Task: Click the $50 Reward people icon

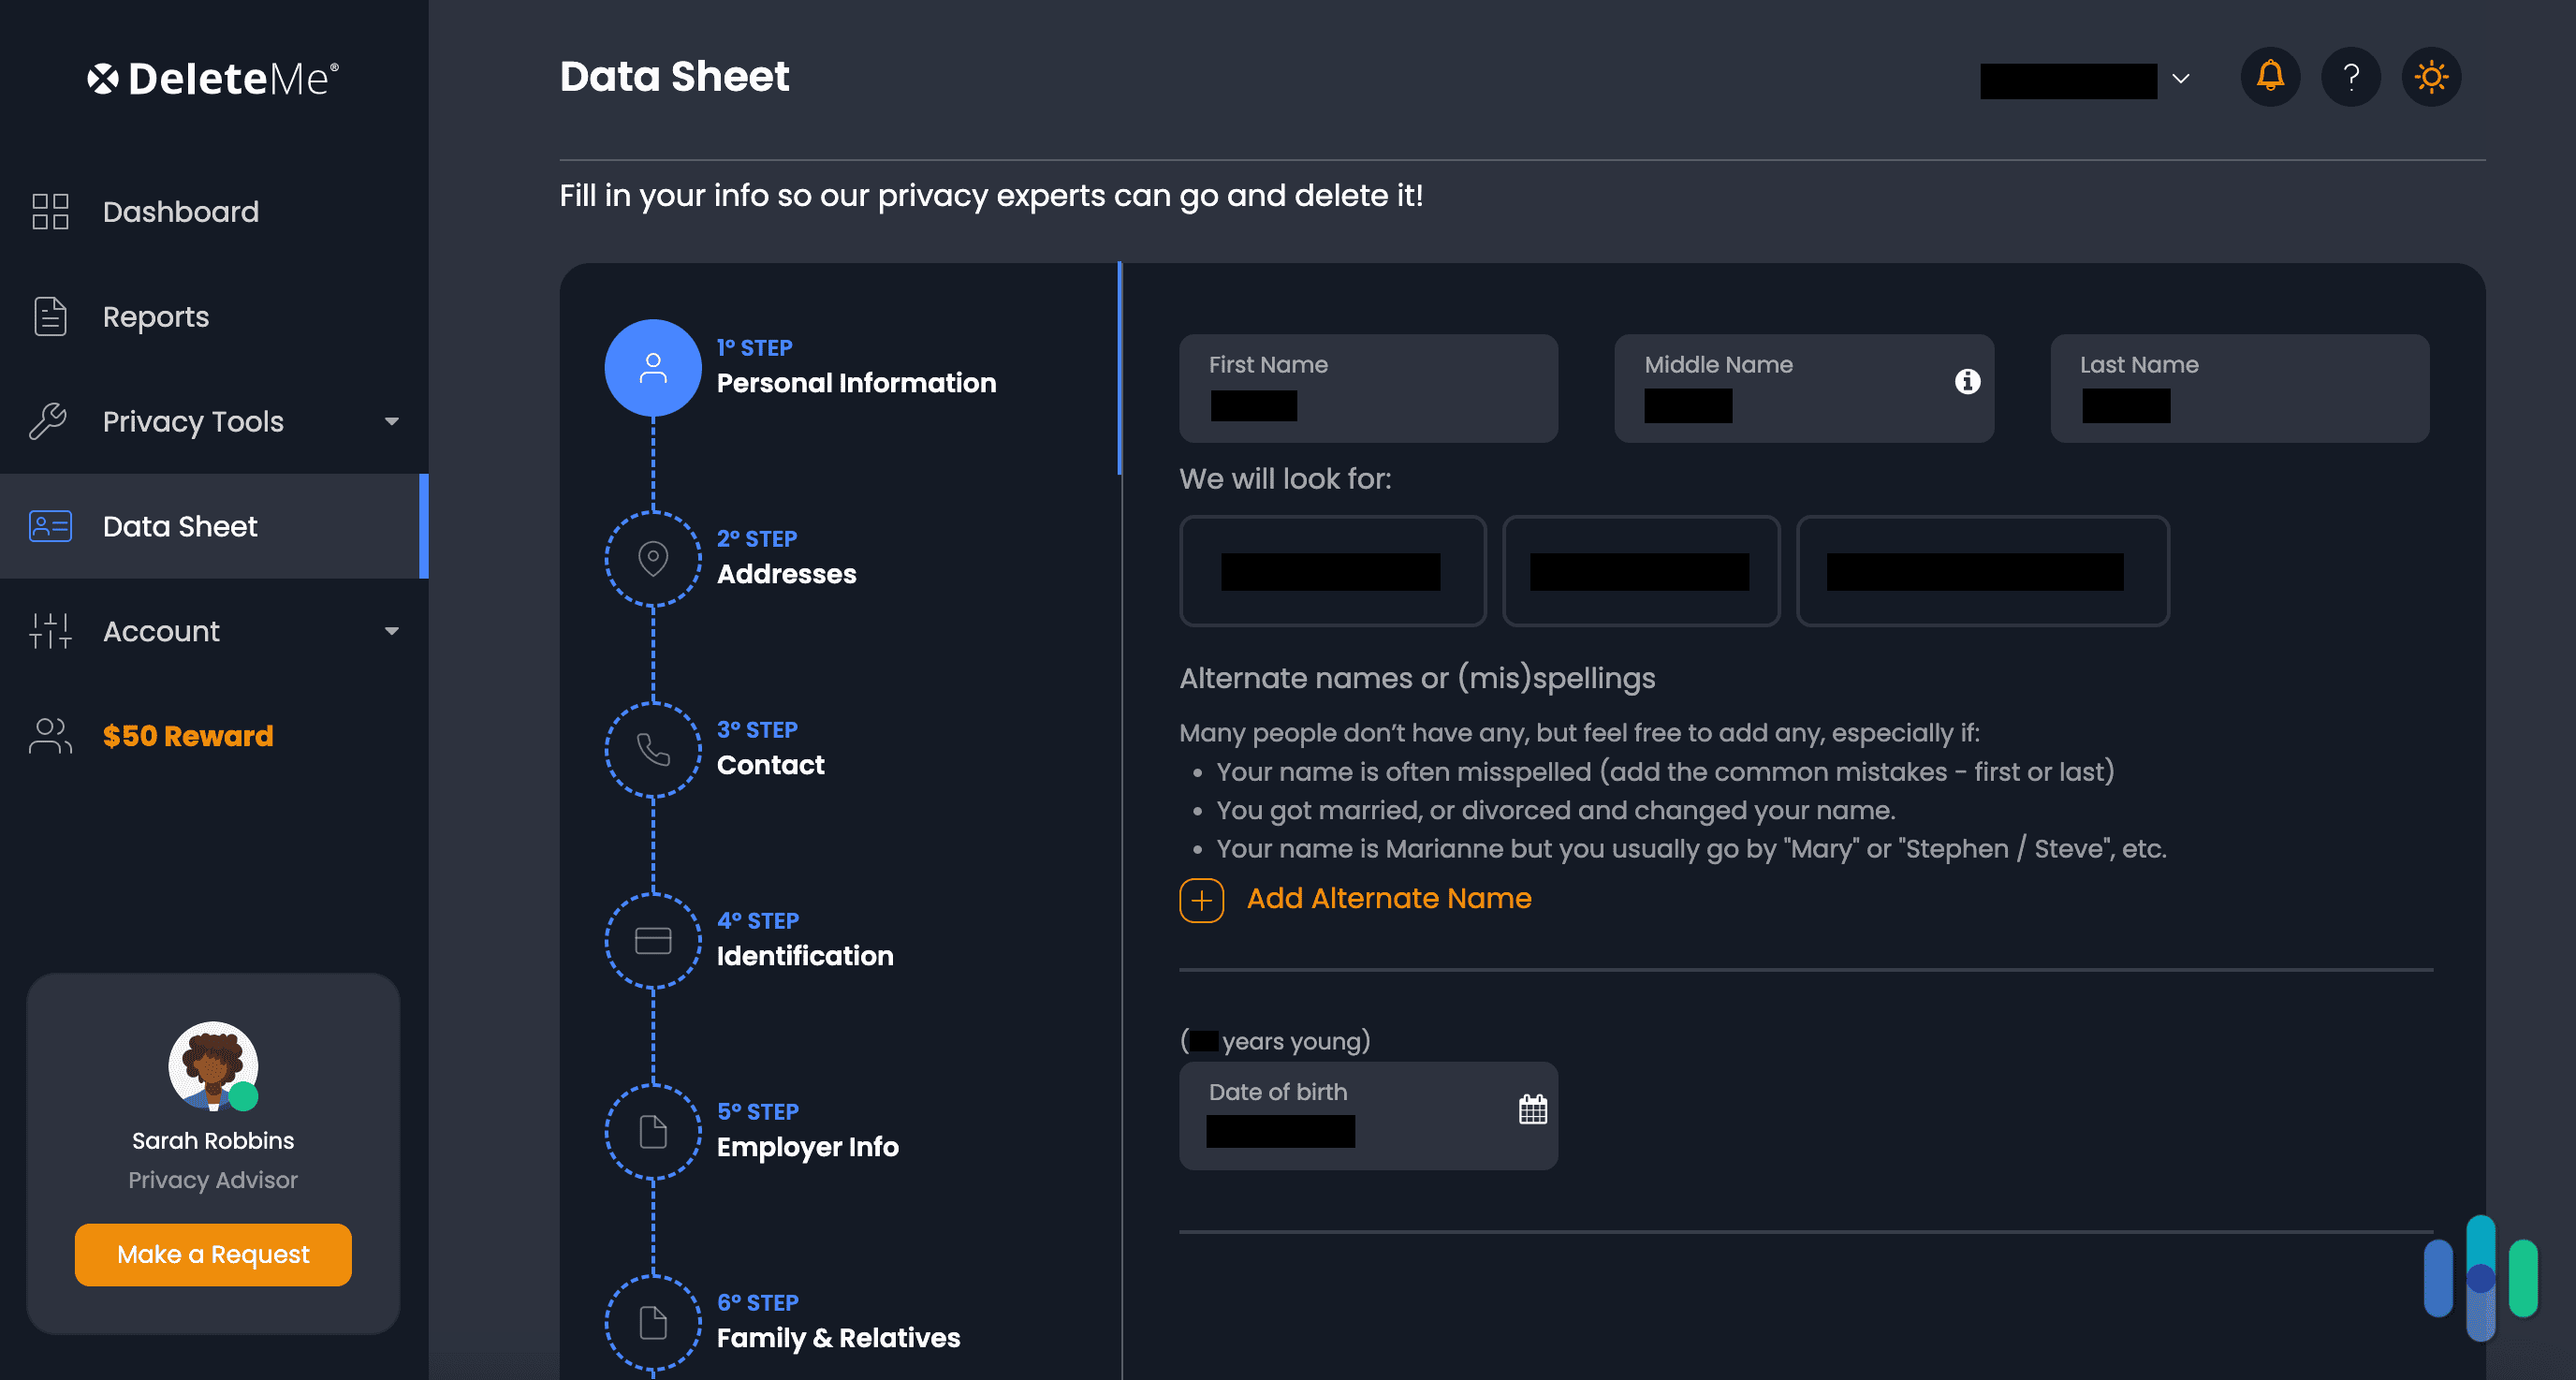Action: coord(49,735)
